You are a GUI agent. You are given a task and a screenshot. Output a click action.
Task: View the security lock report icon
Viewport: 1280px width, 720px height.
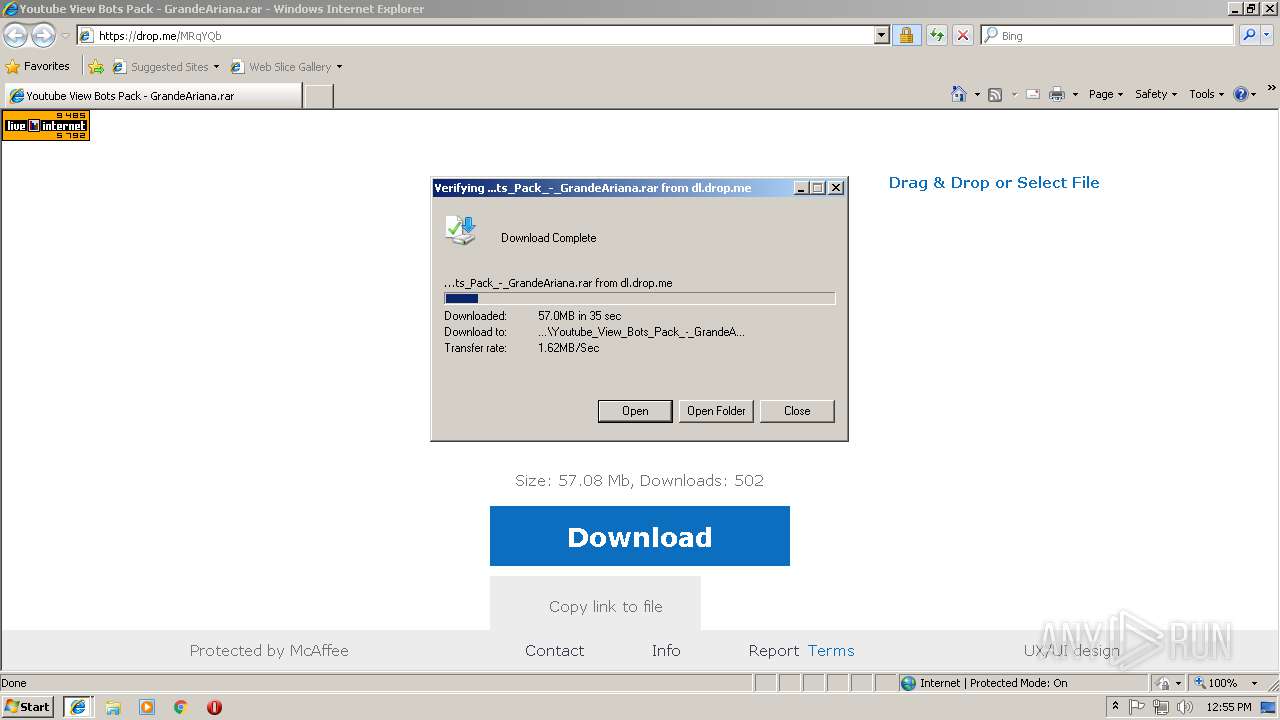(x=906, y=36)
